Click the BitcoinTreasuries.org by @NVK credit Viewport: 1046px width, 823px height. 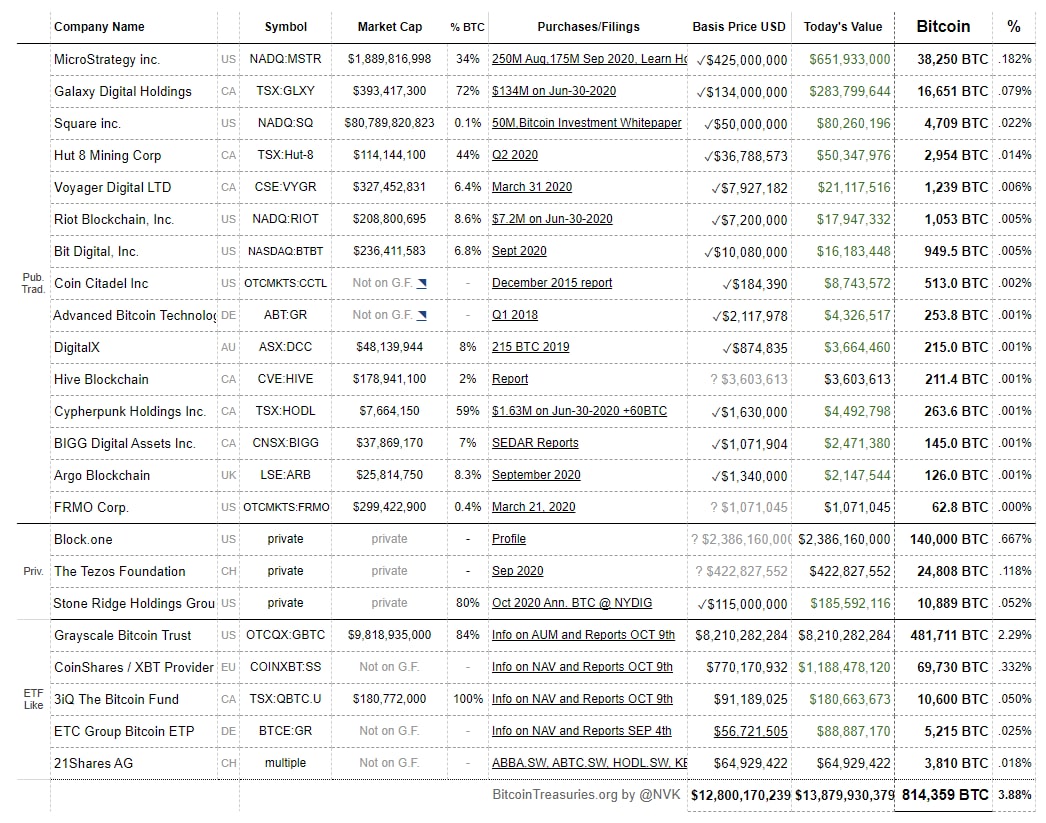click(586, 794)
